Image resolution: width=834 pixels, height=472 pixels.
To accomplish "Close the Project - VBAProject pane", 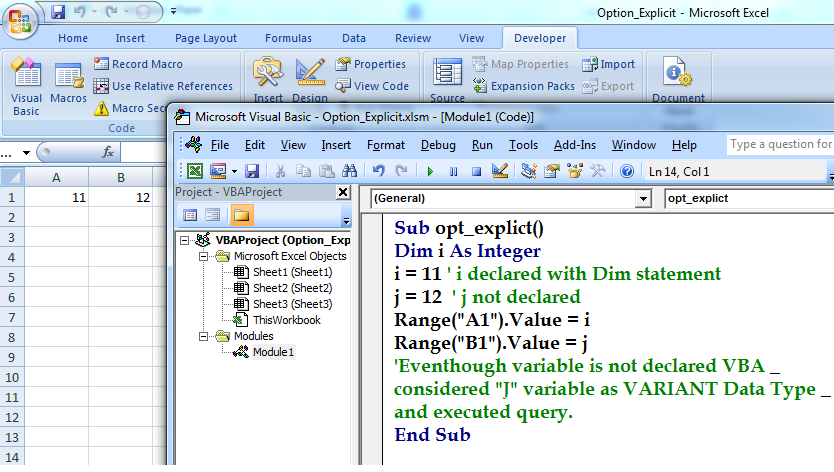I will tap(343, 192).
